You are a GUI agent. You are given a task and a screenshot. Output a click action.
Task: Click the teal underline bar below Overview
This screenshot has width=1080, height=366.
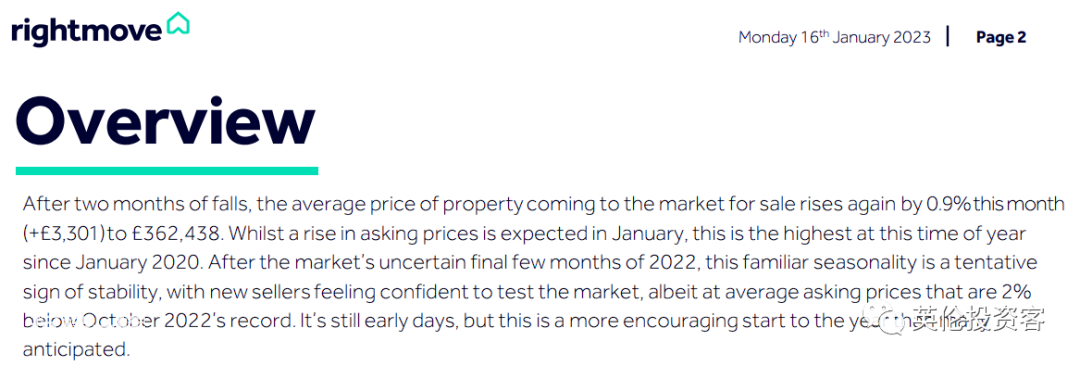166,170
